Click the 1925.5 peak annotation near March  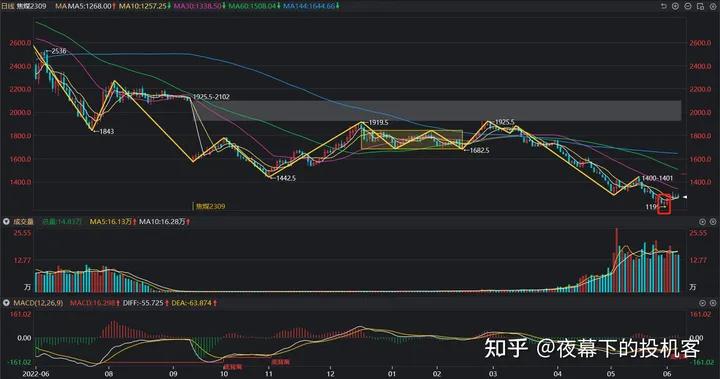[x=505, y=122]
